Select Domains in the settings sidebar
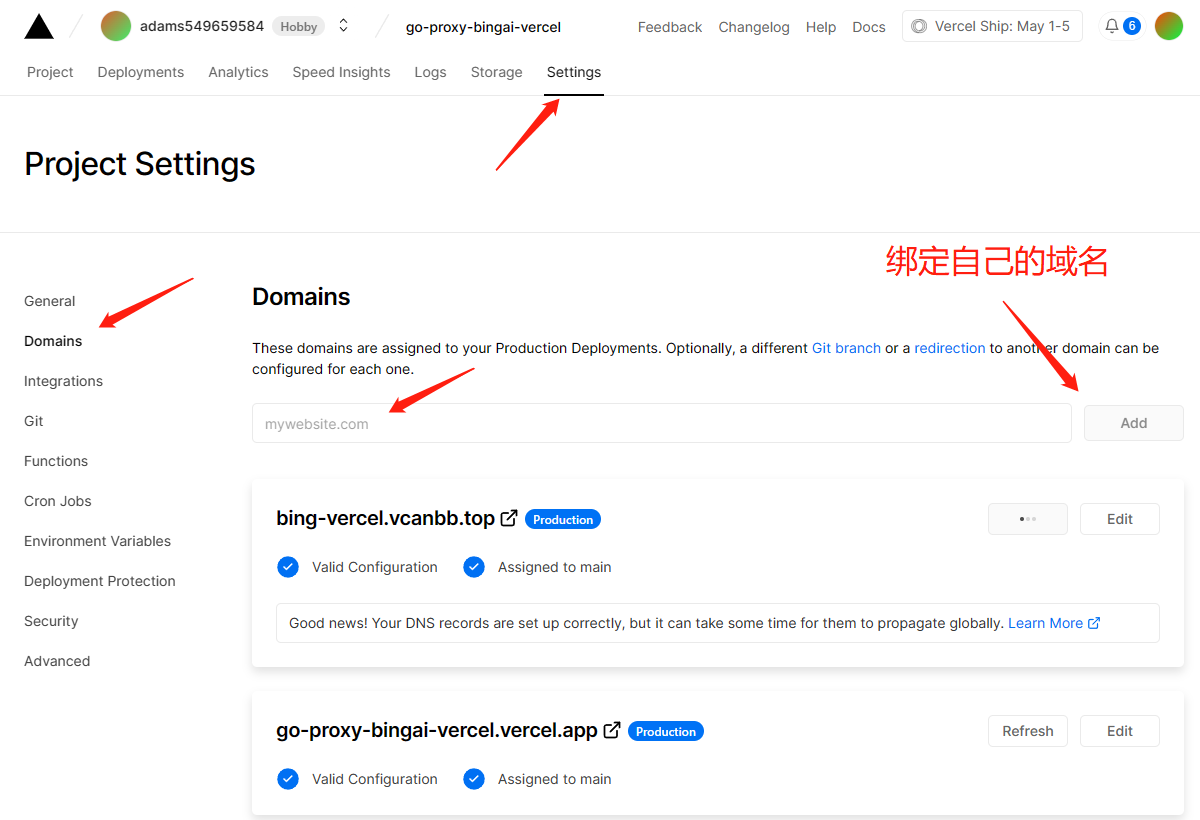The image size is (1200, 820). (53, 341)
